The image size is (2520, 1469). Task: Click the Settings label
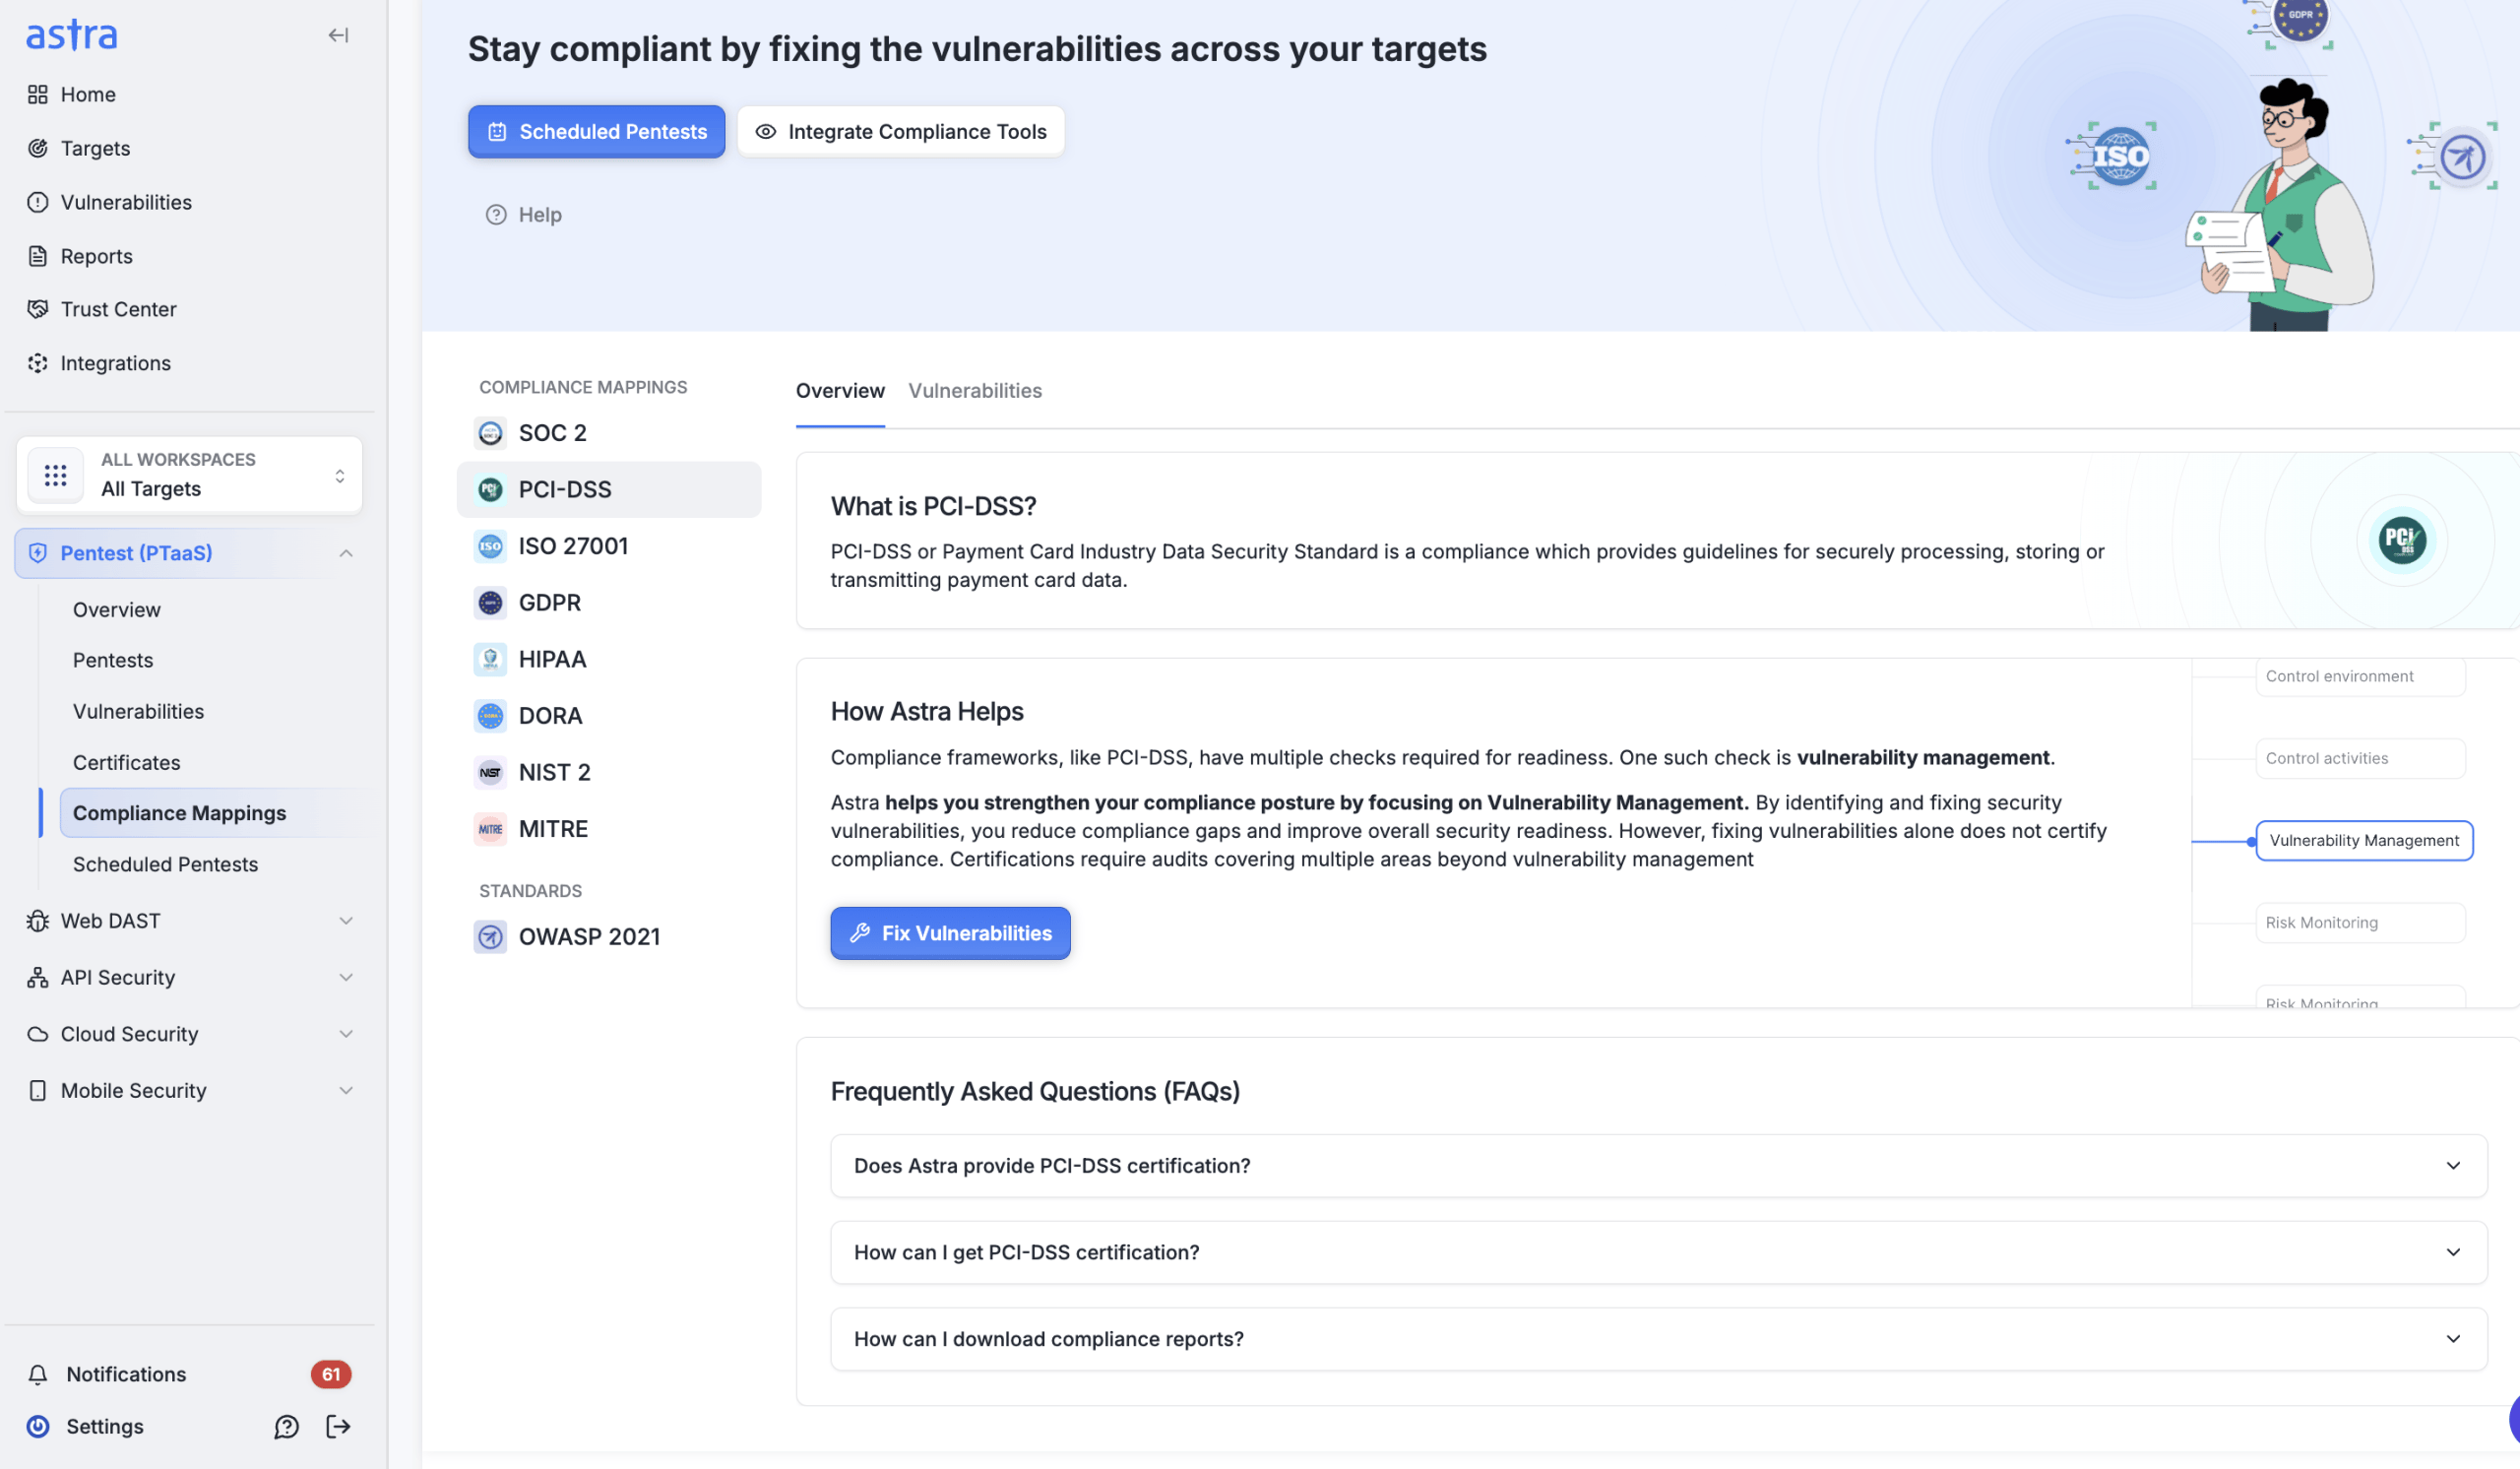pos(105,1427)
